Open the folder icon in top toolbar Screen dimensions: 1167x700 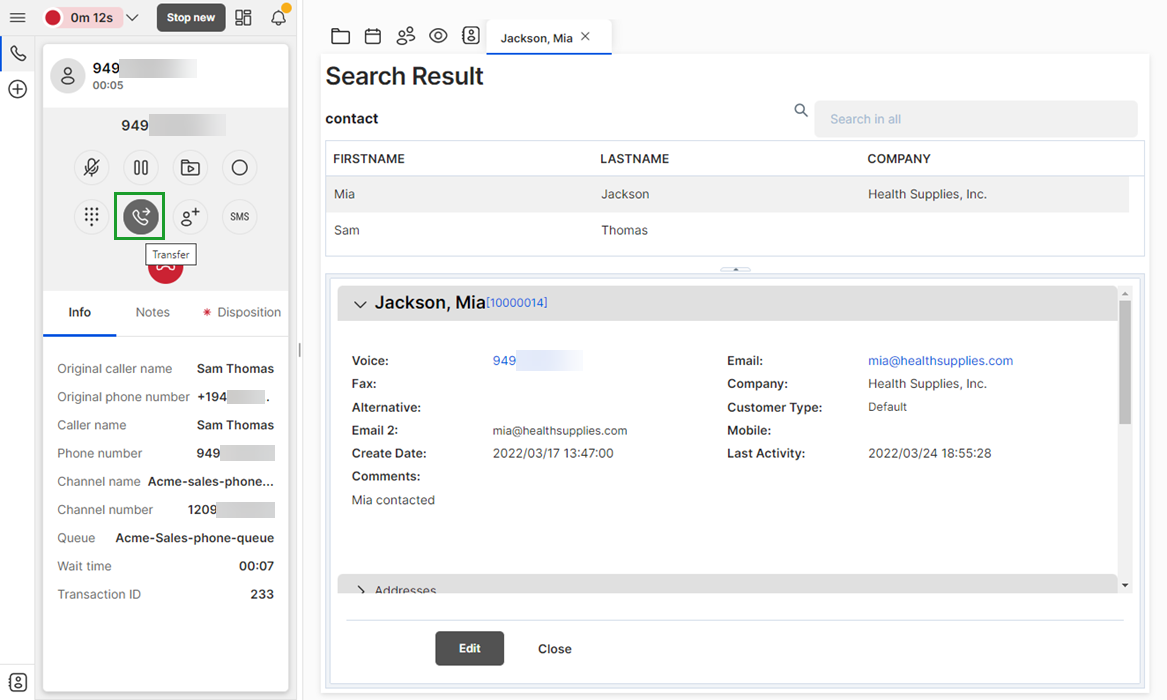click(x=340, y=36)
